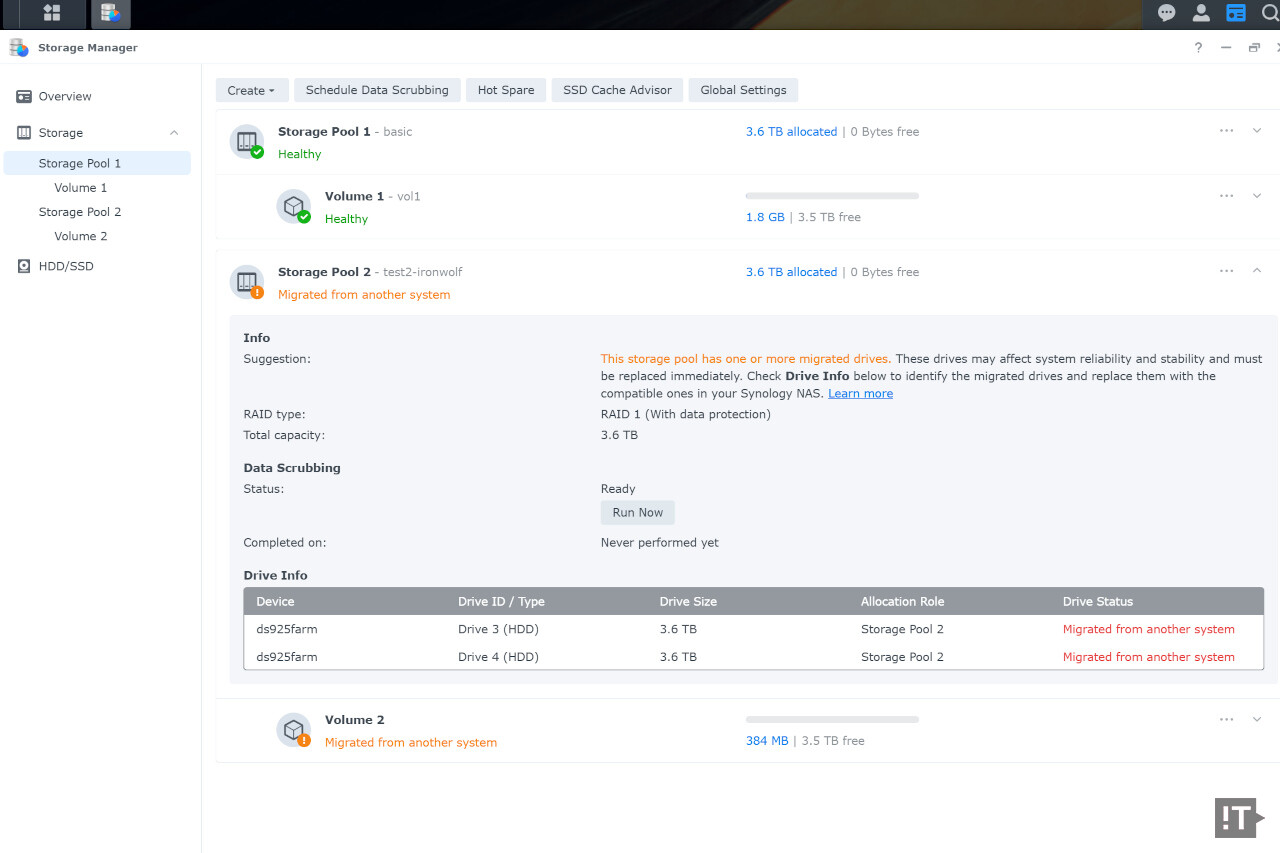Collapse Storage Pool 2 details
The height and width of the screenshot is (853, 1280).
pyautogui.click(x=1257, y=271)
